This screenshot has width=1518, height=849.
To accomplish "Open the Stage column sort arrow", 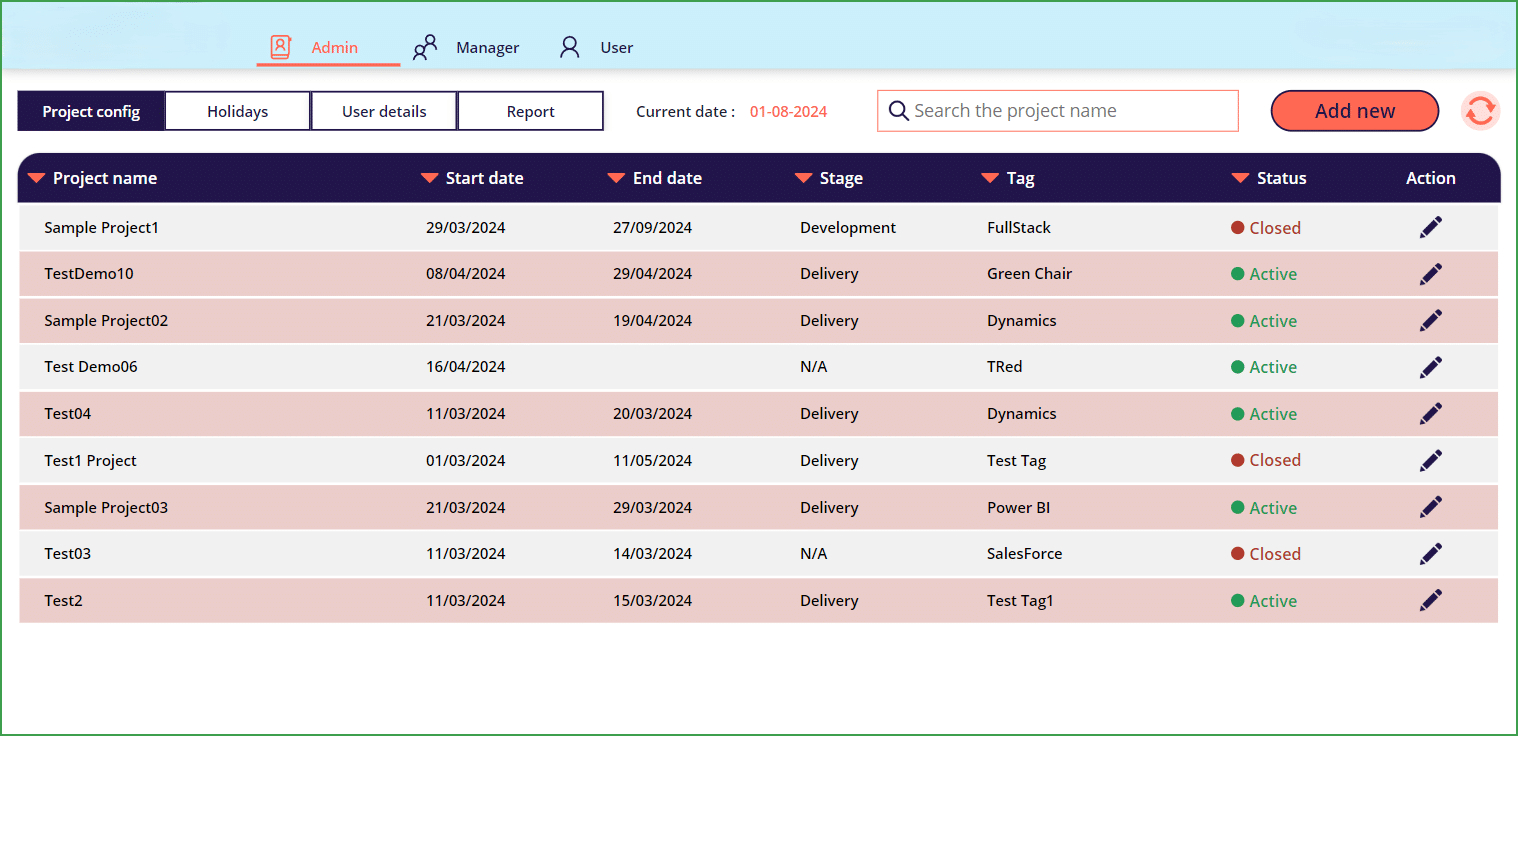I will coord(803,178).
